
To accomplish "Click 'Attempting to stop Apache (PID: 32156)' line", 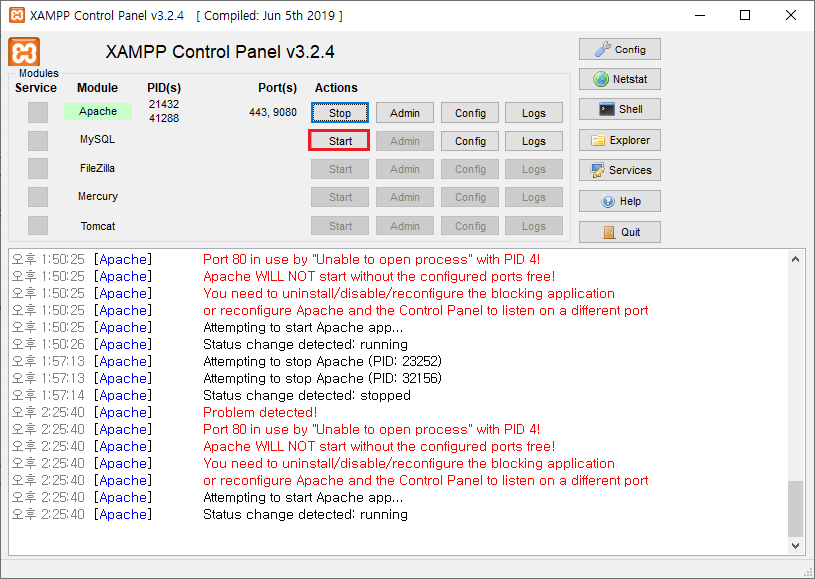I will 322,378.
